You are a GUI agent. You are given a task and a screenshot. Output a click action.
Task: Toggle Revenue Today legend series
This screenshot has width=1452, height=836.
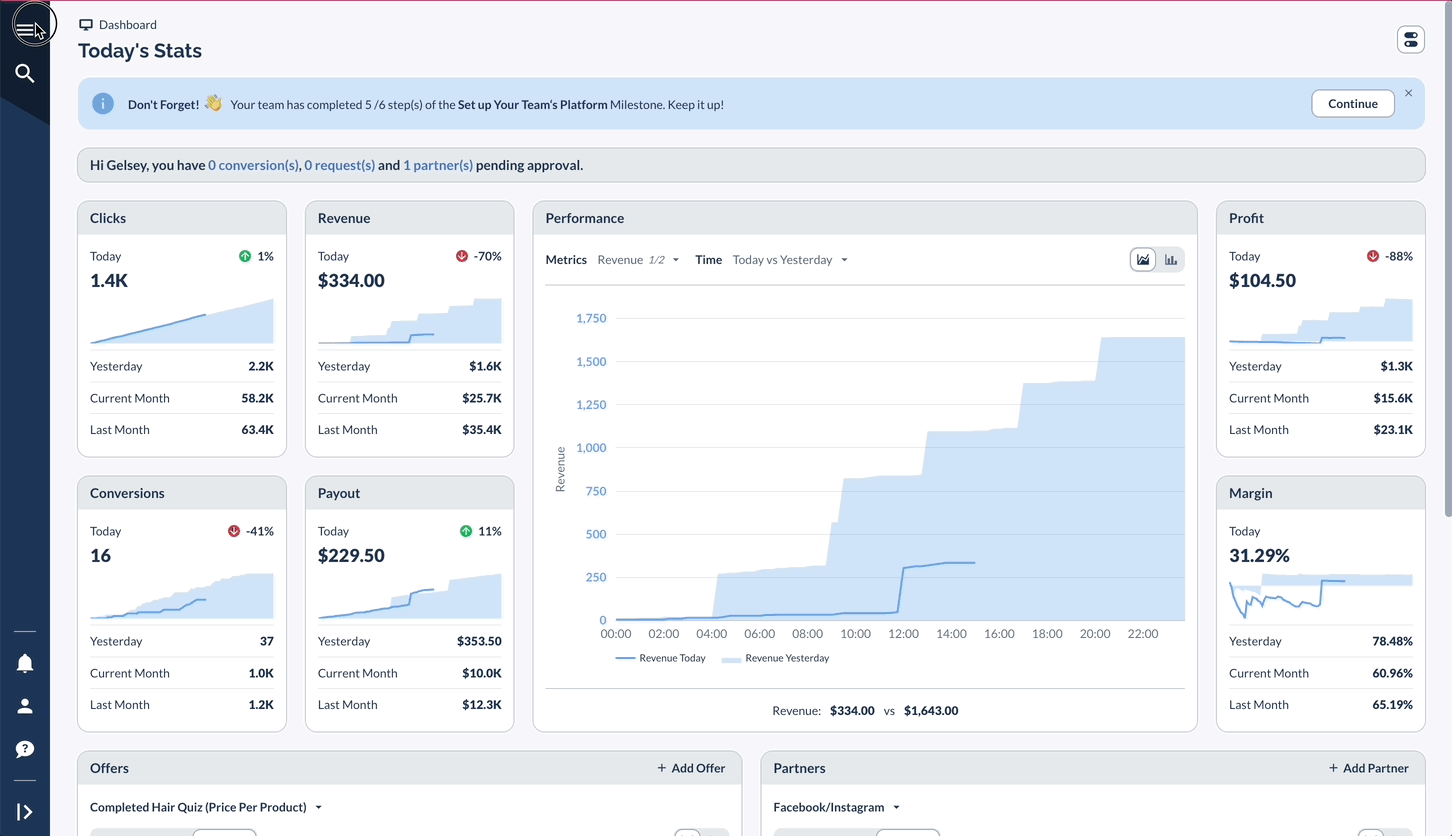[x=660, y=658]
